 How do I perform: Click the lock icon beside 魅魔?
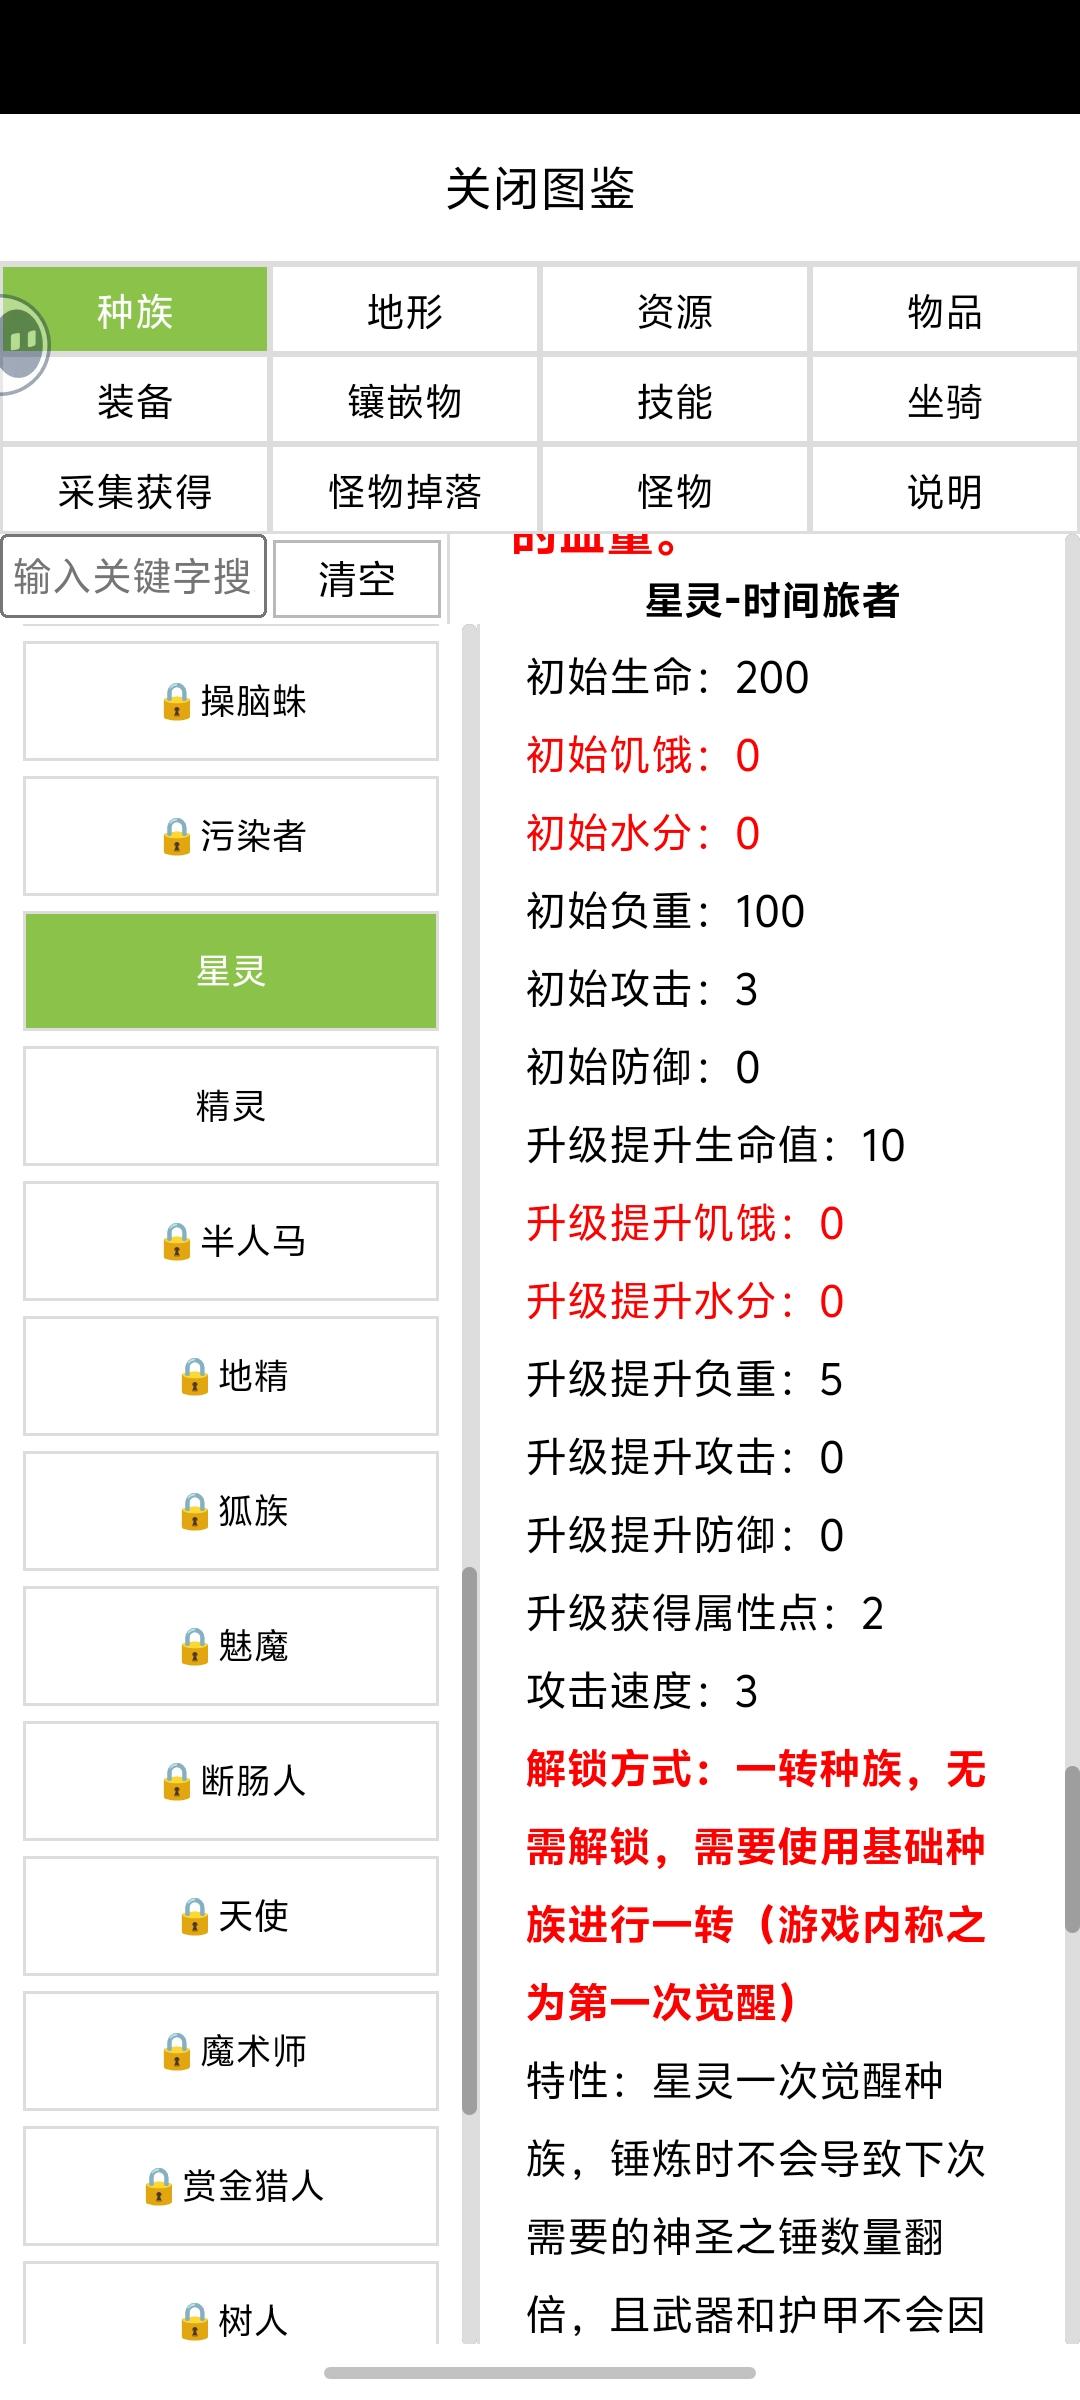click(x=194, y=1647)
